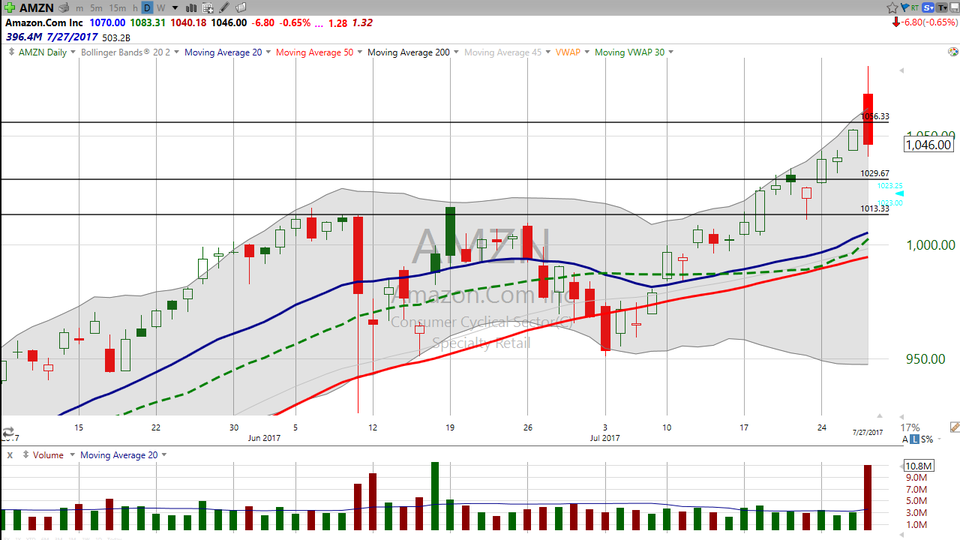Select the 'S%' percent scale option

[927, 439]
